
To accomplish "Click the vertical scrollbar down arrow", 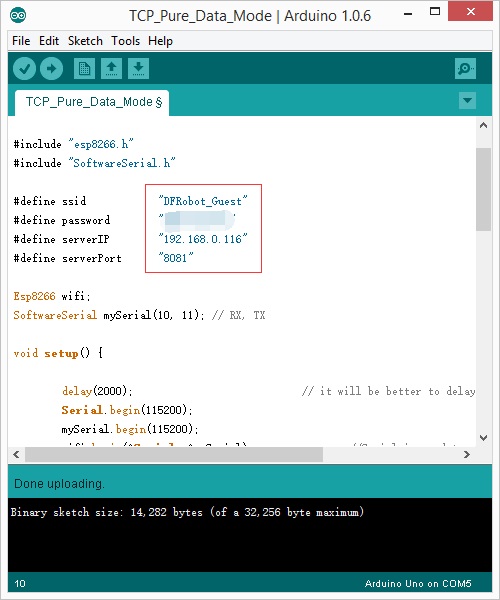I will [x=484, y=438].
